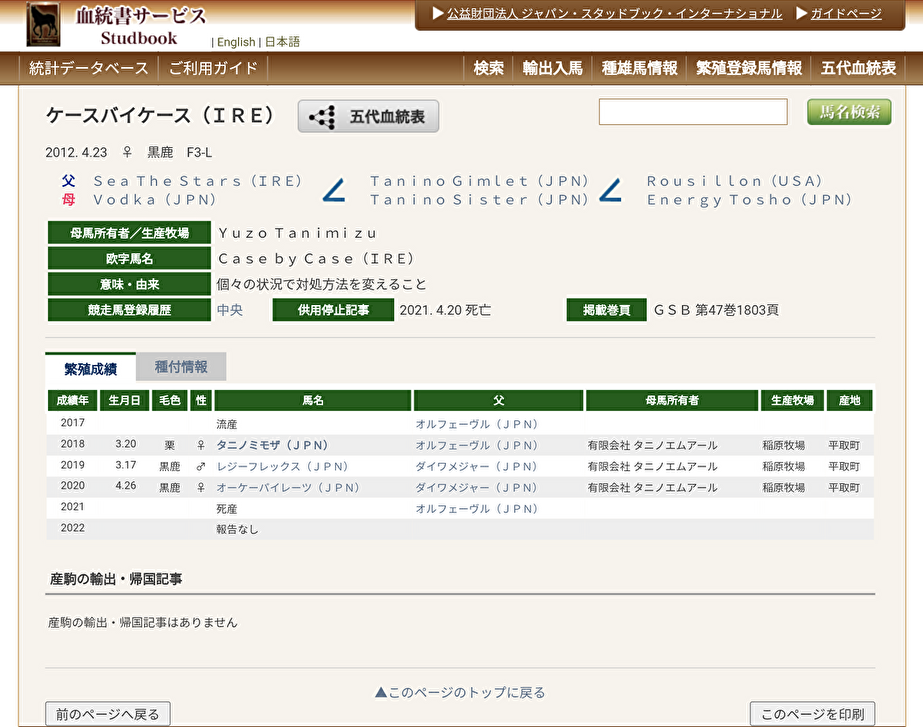923x727 pixels.
Task: Click GSB 第47巻1803頁 reference
Action: 716,310
